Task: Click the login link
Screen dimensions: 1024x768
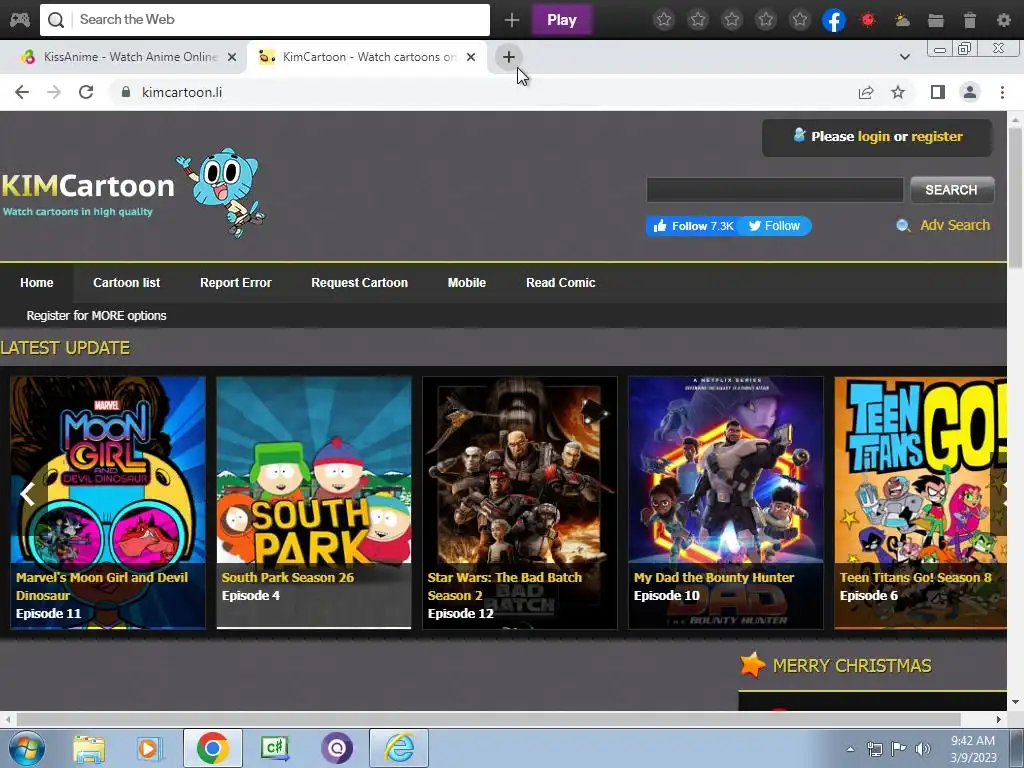Action: (873, 136)
